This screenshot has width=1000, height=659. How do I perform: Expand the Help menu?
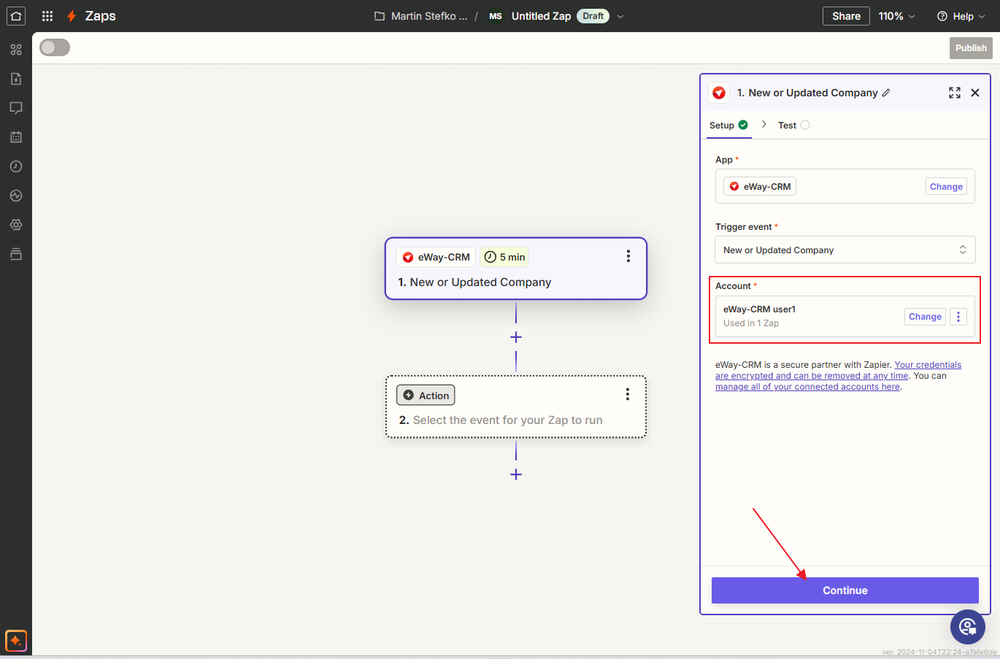pyautogui.click(x=962, y=16)
